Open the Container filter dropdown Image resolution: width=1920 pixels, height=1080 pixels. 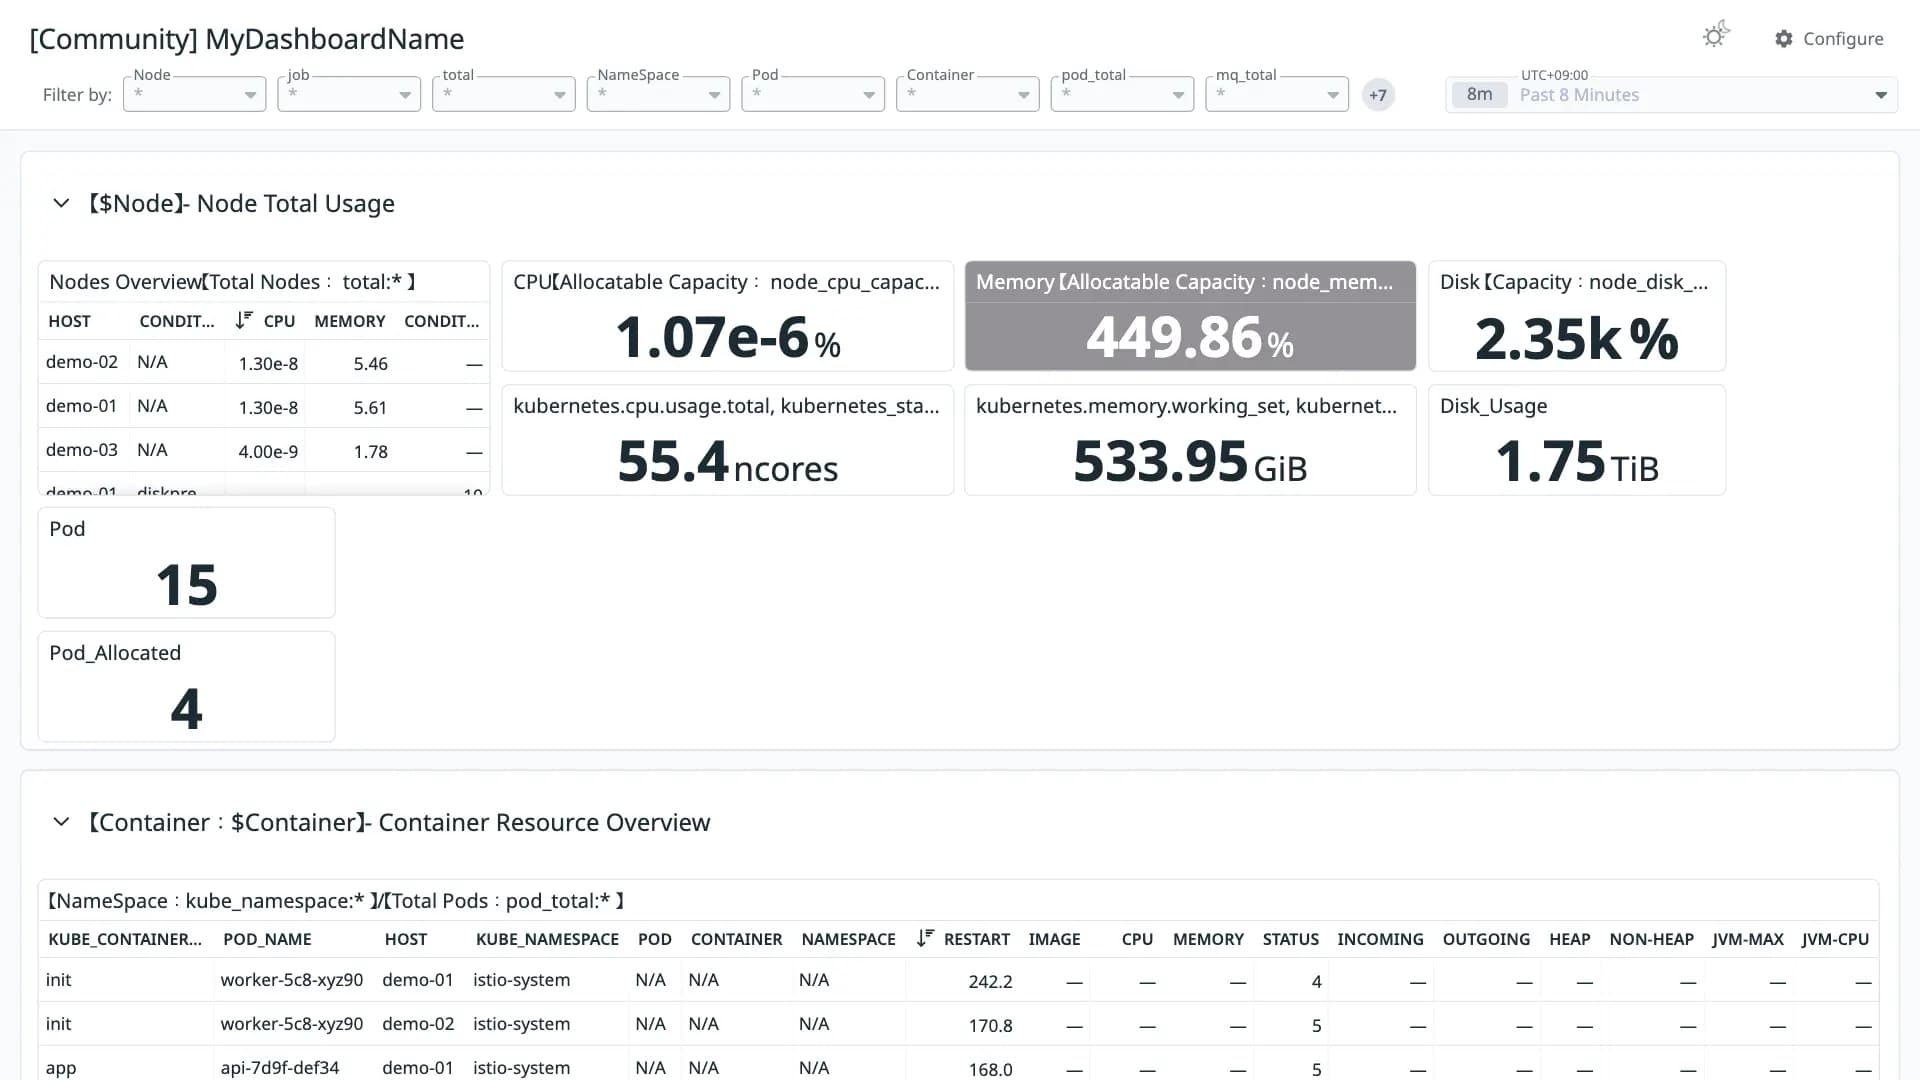pos(967,94)
